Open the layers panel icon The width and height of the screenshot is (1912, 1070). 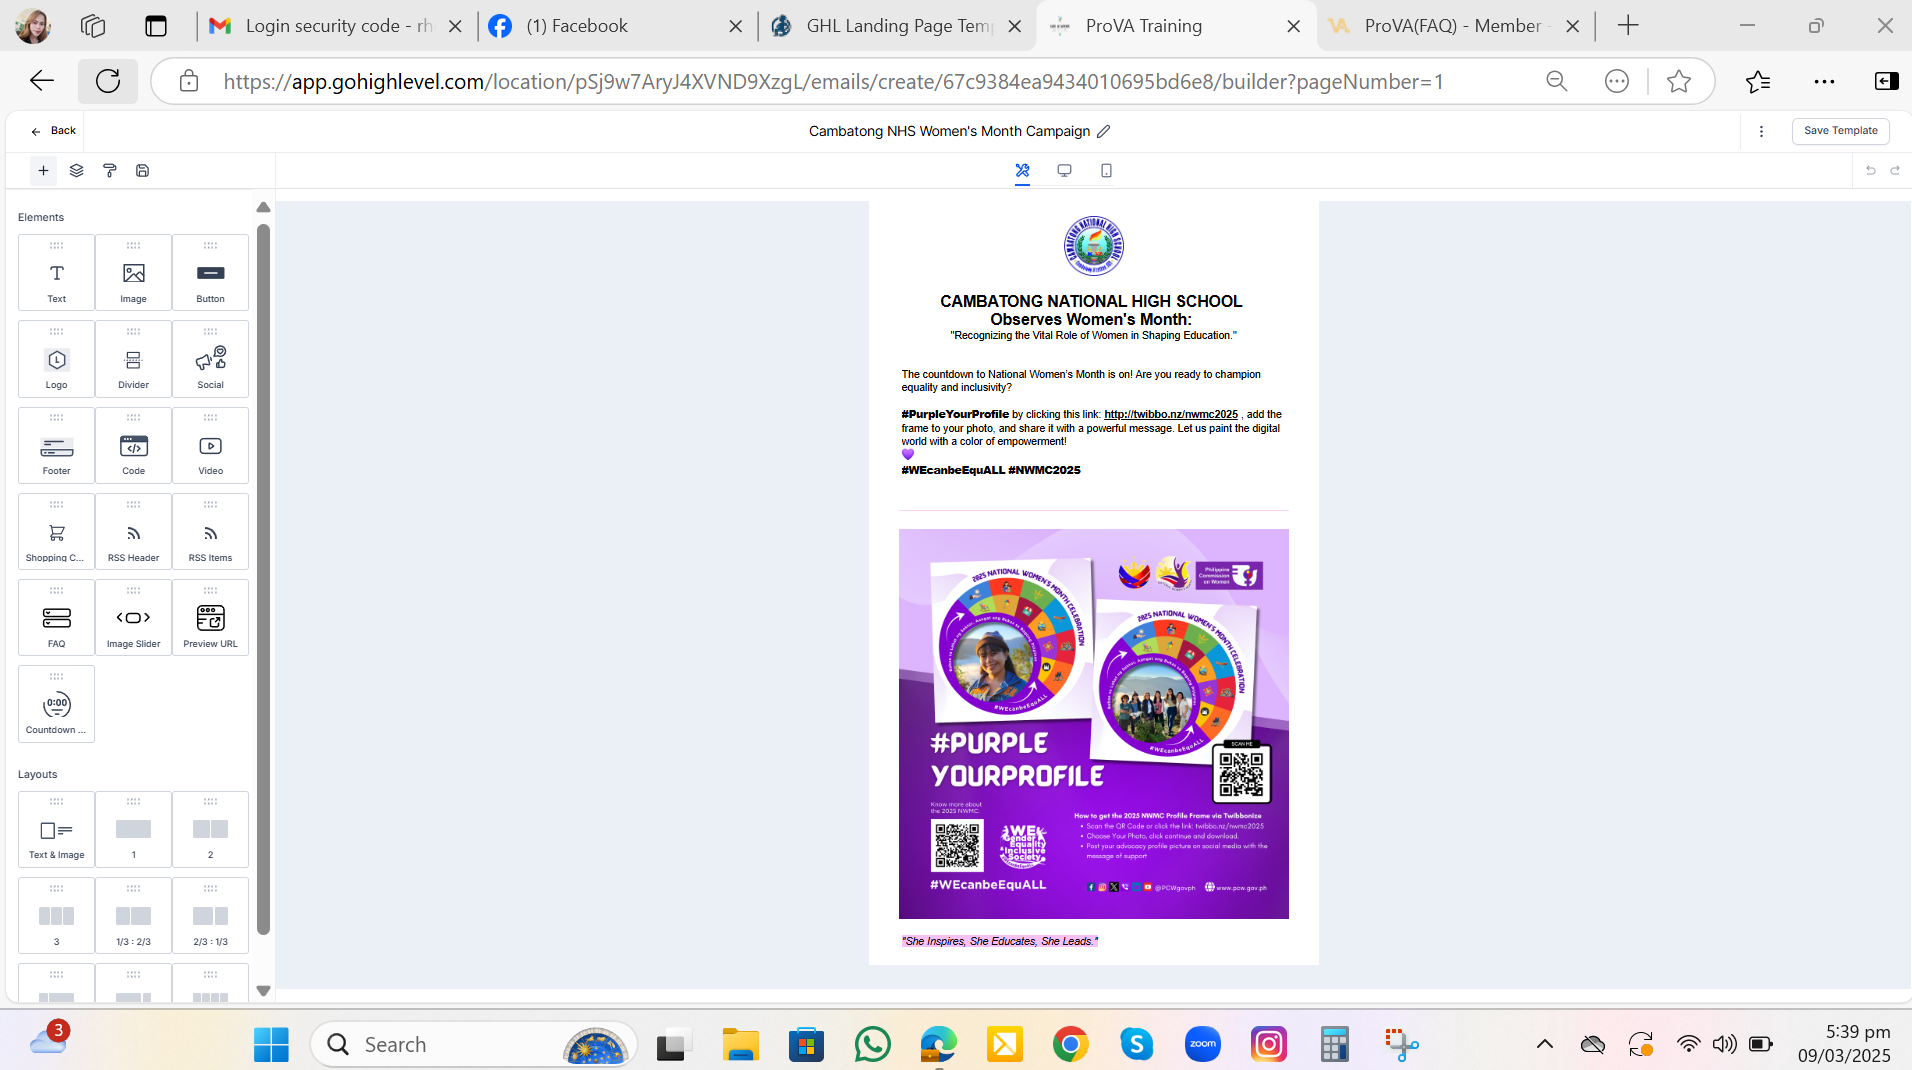point(76,171)
